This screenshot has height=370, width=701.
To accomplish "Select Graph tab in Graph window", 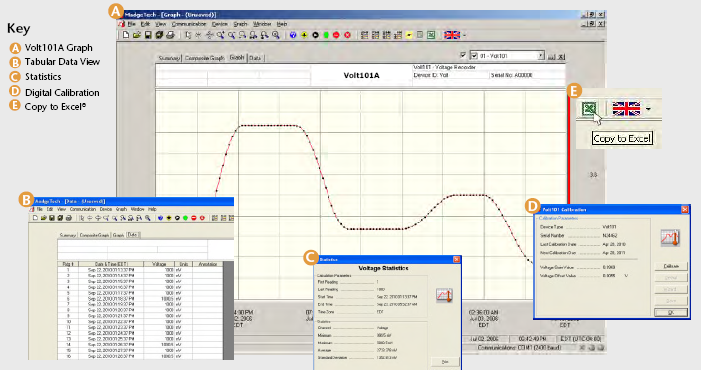I will pos(237,58).
